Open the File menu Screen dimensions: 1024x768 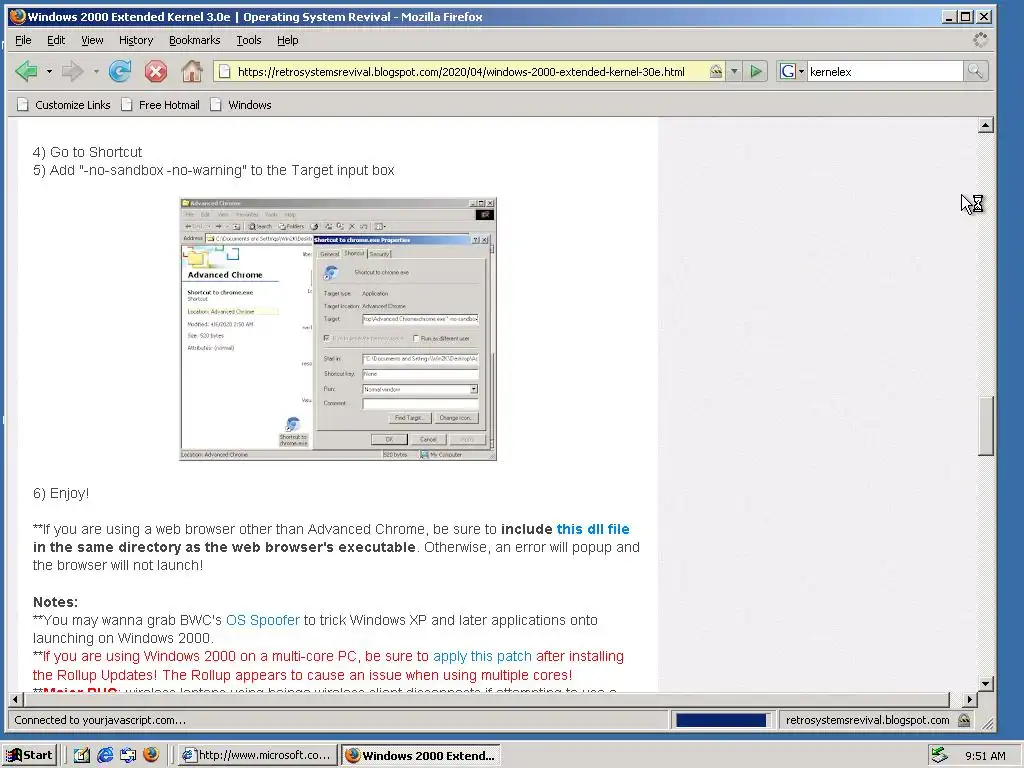point(23,40)
